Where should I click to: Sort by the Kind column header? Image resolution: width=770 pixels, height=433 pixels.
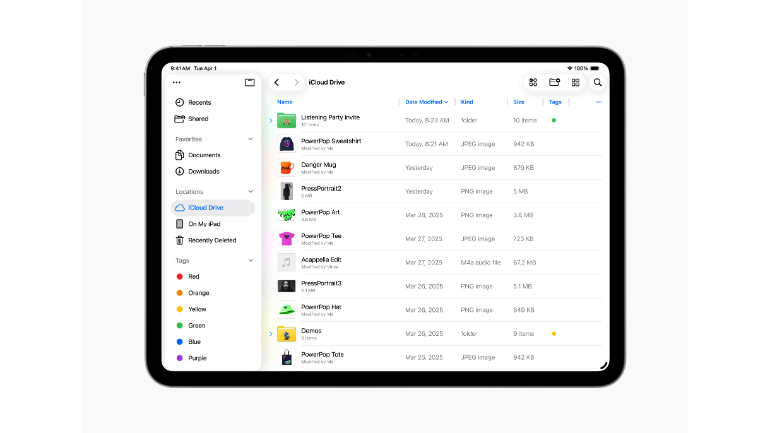(x=467, y=102)
